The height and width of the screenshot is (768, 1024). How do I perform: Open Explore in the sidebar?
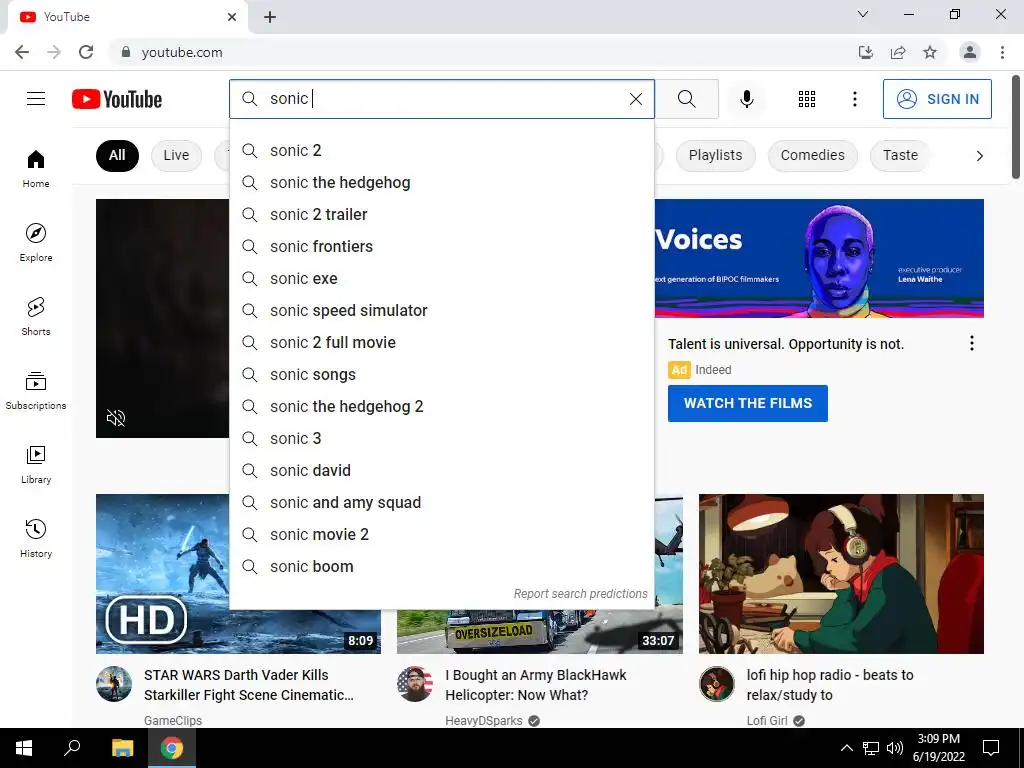point(36,242)
